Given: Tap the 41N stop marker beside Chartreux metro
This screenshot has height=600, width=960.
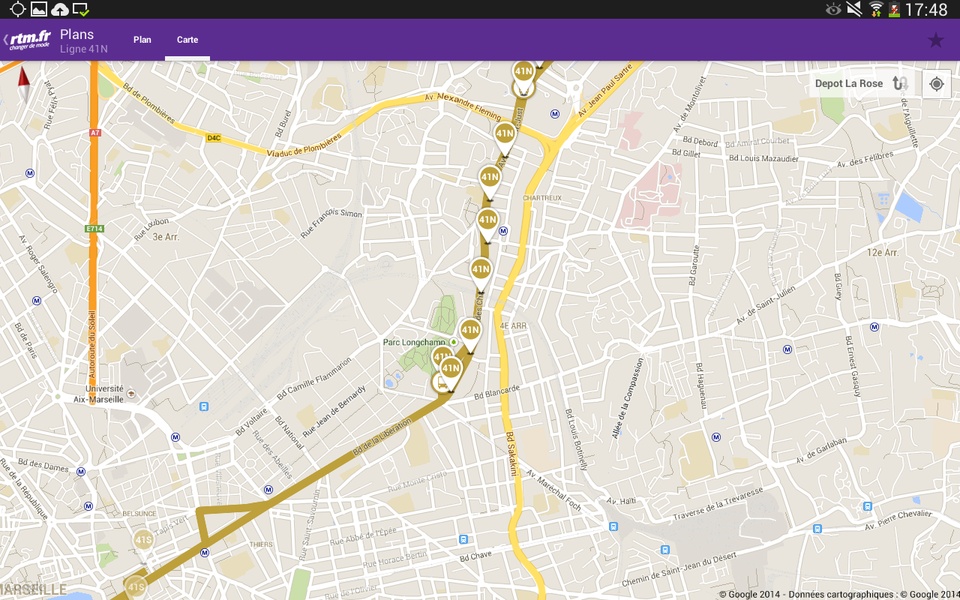Looking at the screenshot, I should [487, 224].
